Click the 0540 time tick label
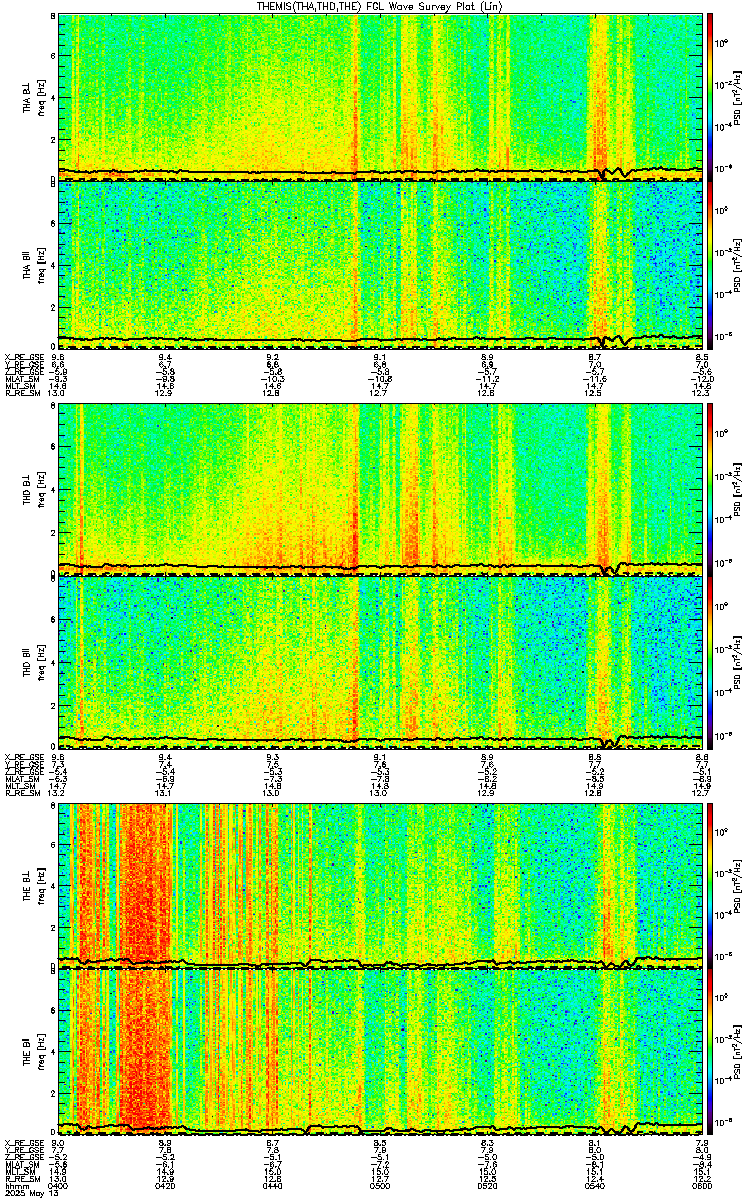This screenshot has height=1200, width=750. [x=595, y=1185]
